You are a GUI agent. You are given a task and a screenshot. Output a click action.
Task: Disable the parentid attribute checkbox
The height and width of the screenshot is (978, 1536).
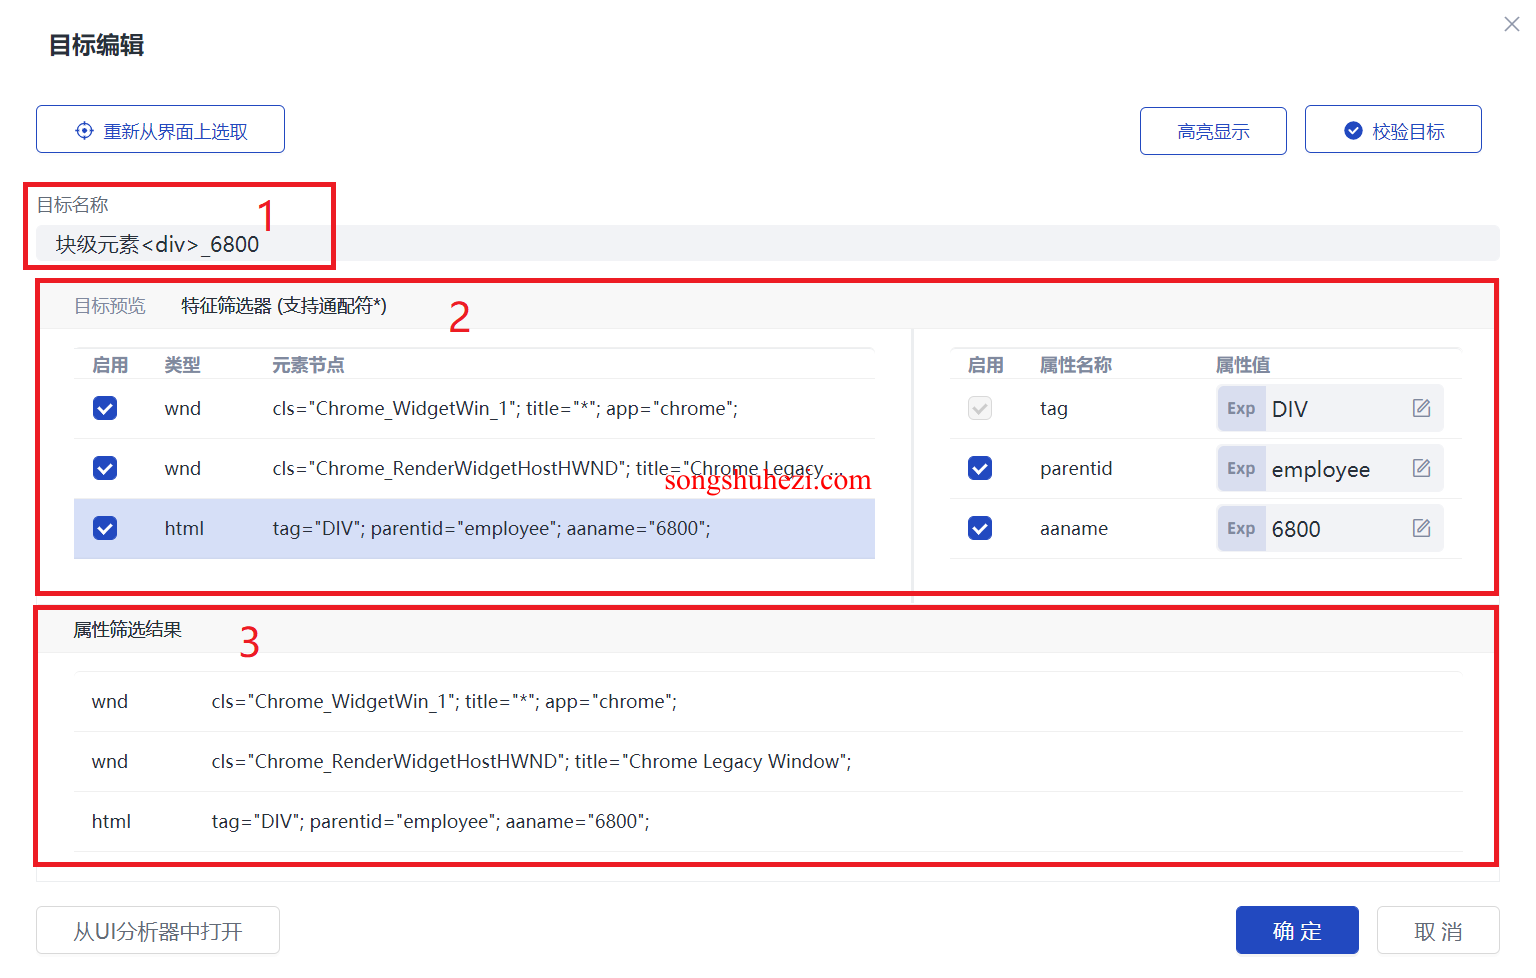pyautogui.click(x=980, y=468)
